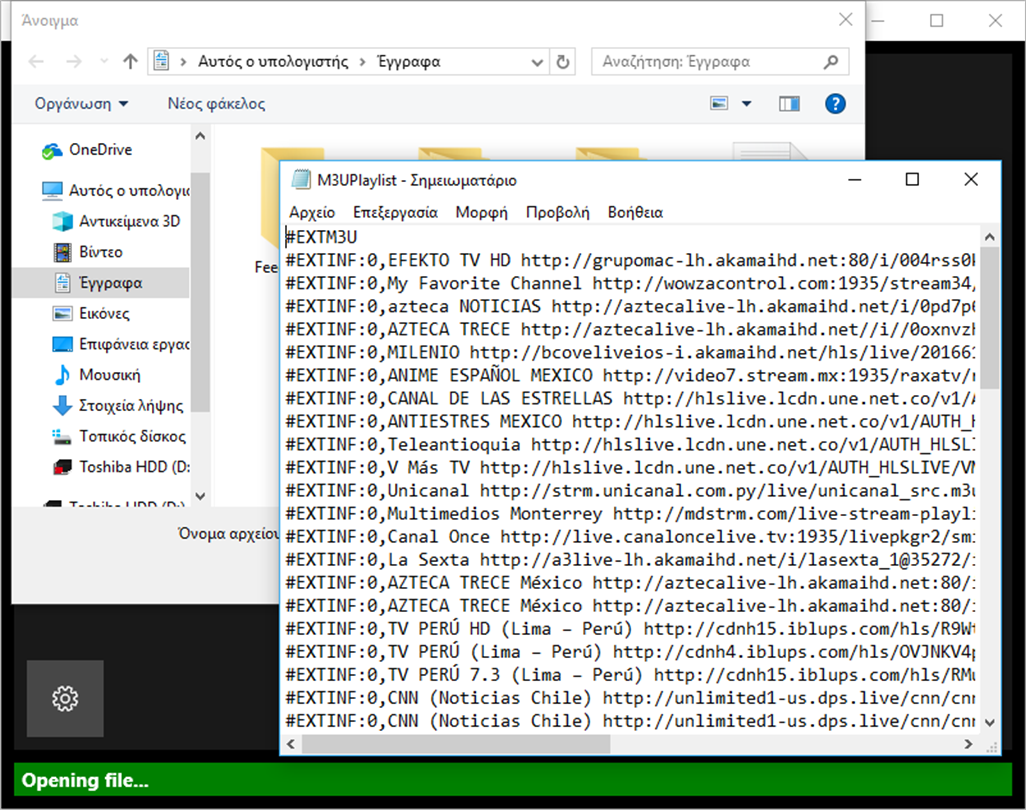This screenshot has width=1026, height=810.
Task: Click the My Favorite Channel line
Action: (x=630, y=283)
